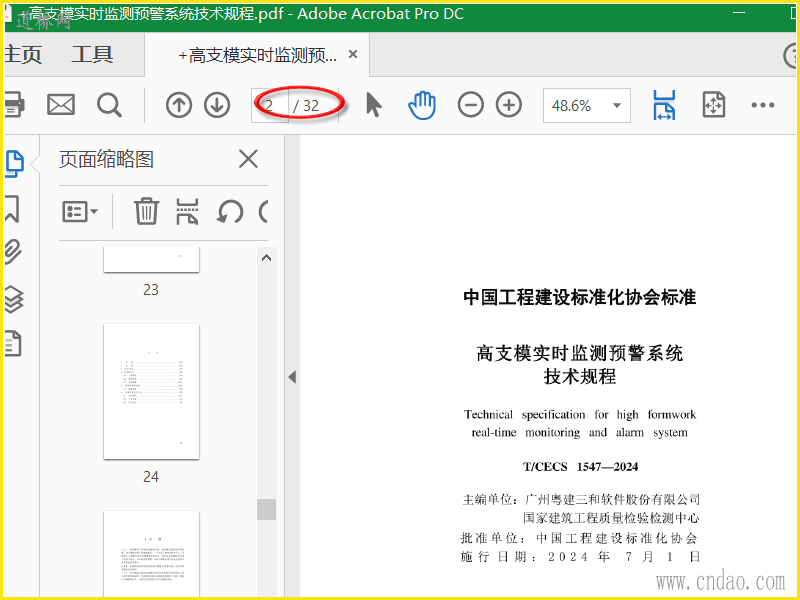Screen dimensions: 800x600
Task: Choose the Selection arrow tool
Action: coord(374,105)
